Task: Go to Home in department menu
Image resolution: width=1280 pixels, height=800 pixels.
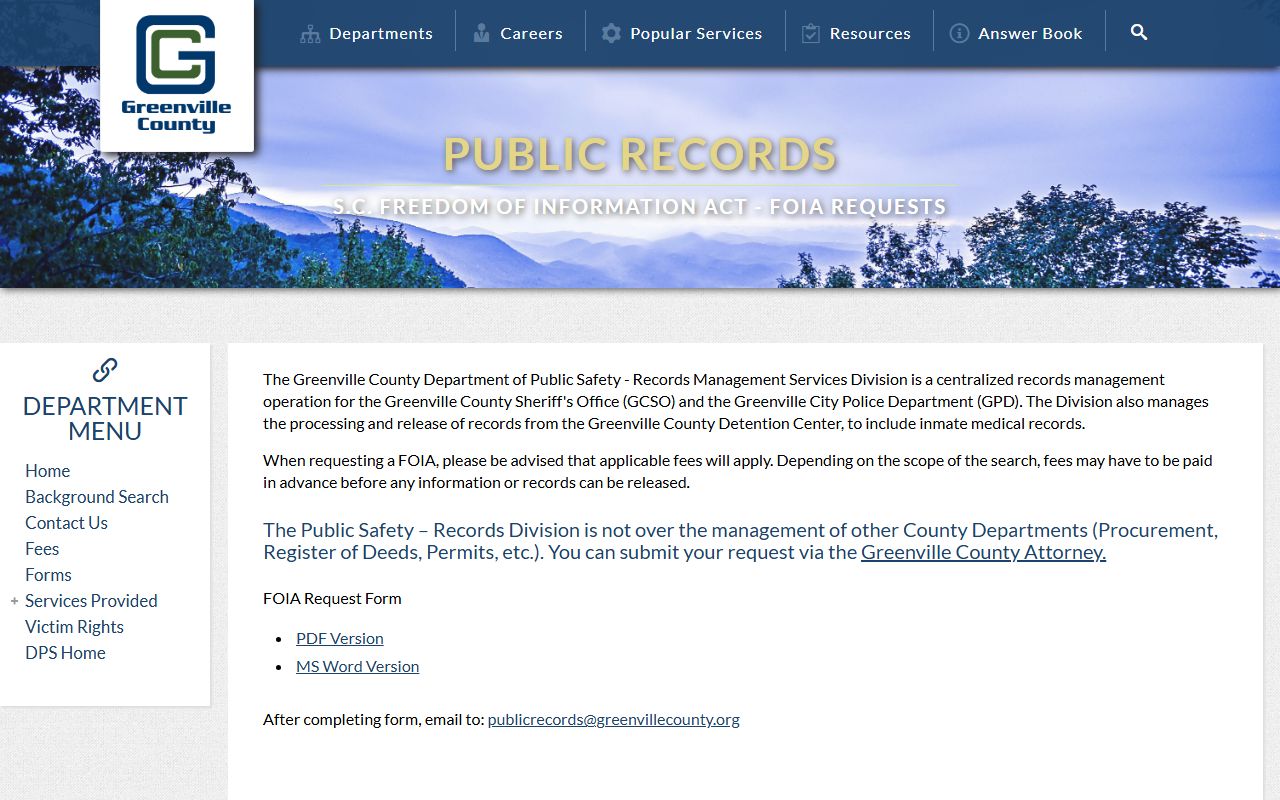Action: (x=47, y=471)
